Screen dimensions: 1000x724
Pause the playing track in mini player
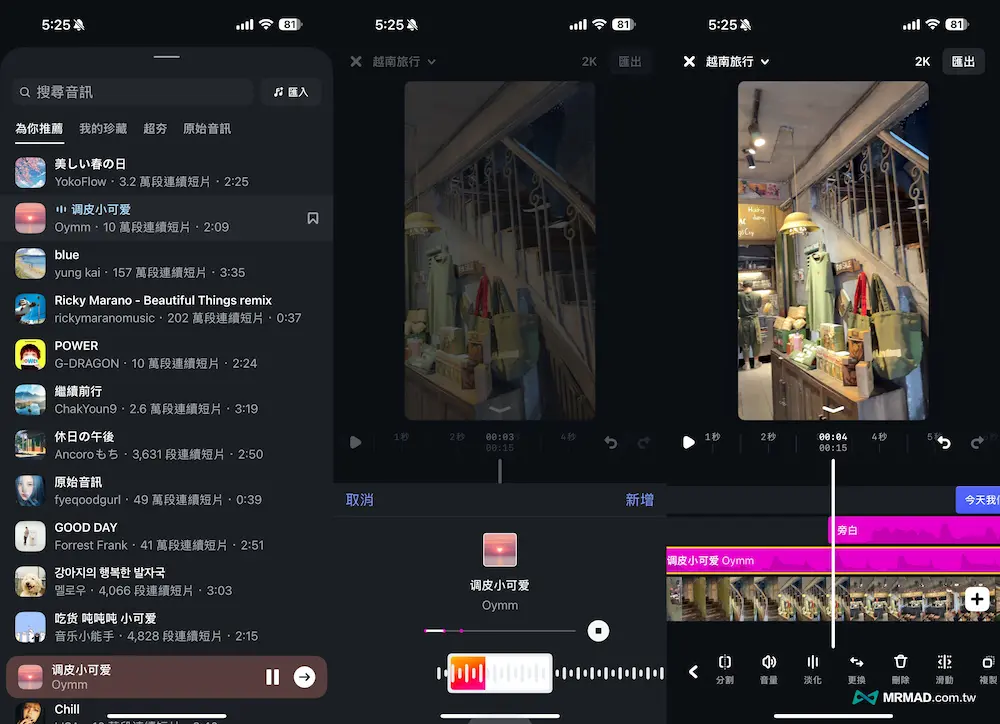pyautogui.click(x=272, y=677)
